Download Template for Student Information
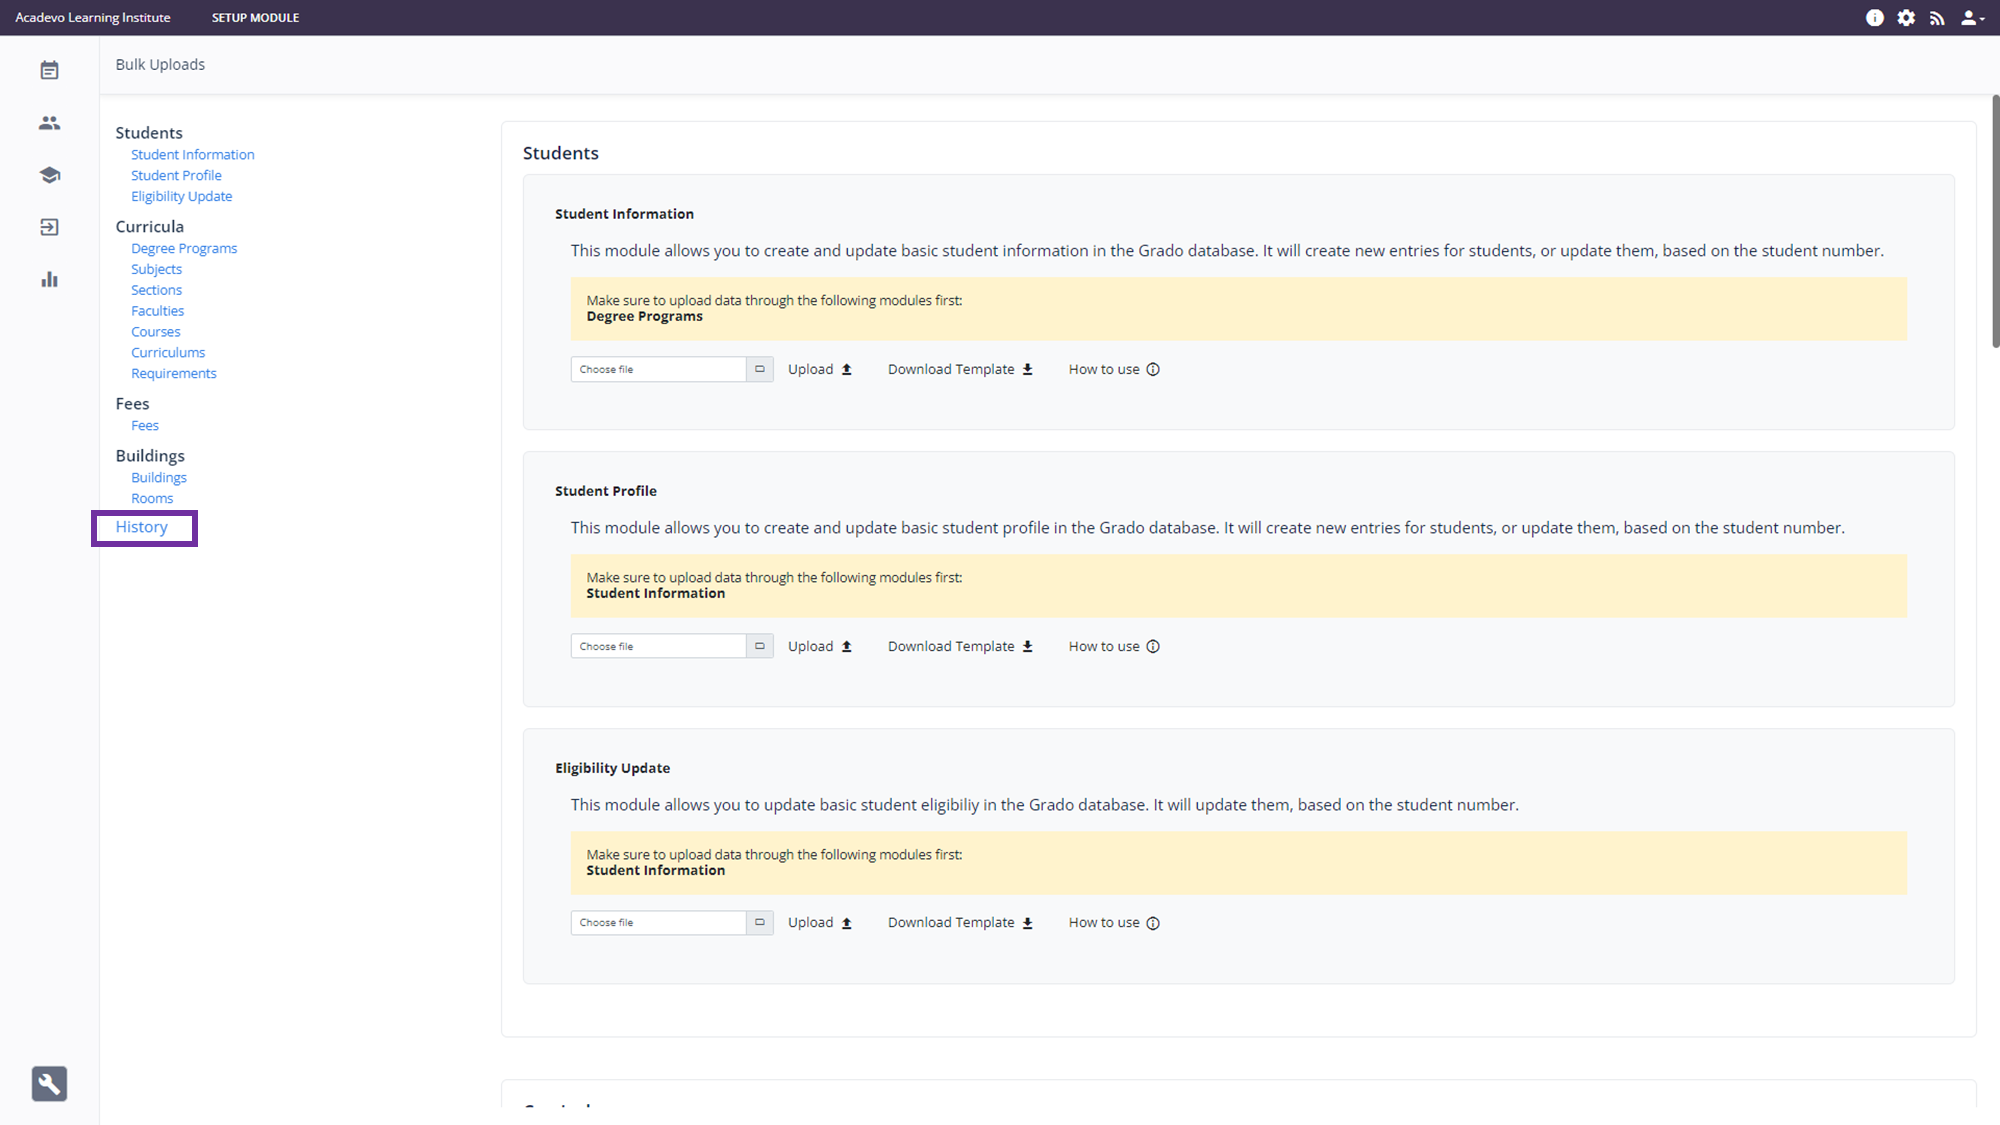 point(959,369)
